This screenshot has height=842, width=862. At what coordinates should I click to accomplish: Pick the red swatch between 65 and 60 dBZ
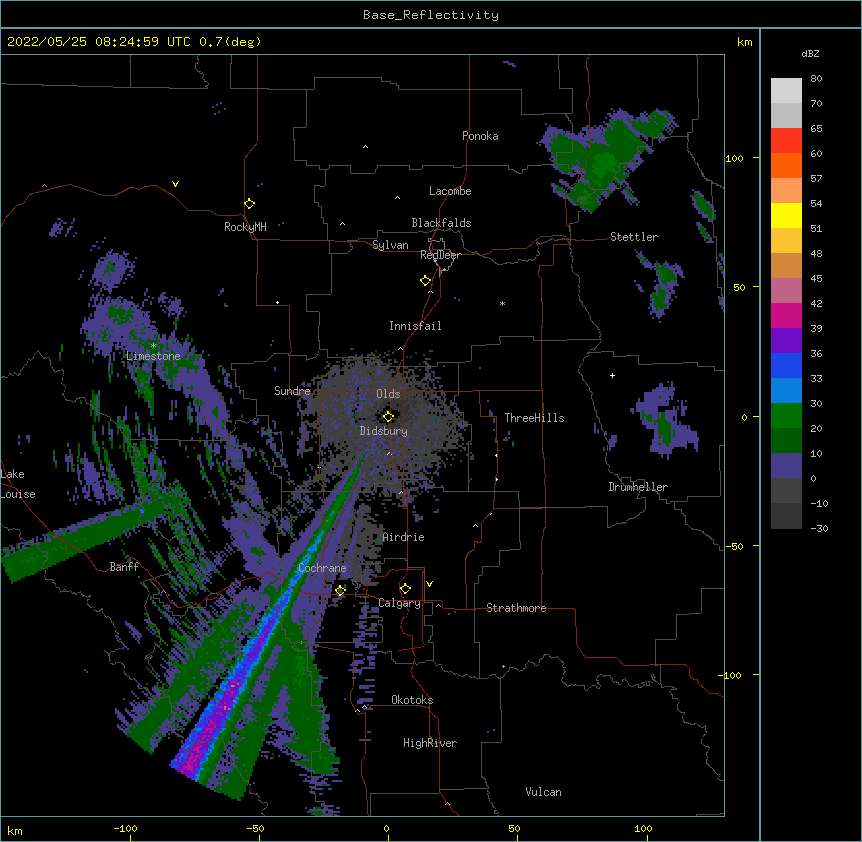point(786,140)
